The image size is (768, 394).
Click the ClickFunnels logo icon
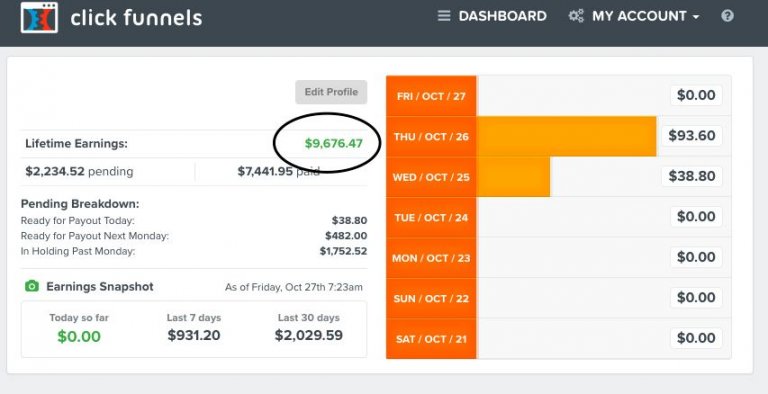(x=39, y=18)
